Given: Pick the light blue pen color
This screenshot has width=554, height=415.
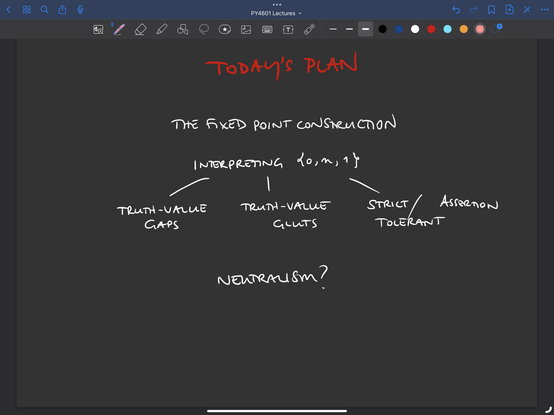Looking at the screenshot, I should [447, 29].
